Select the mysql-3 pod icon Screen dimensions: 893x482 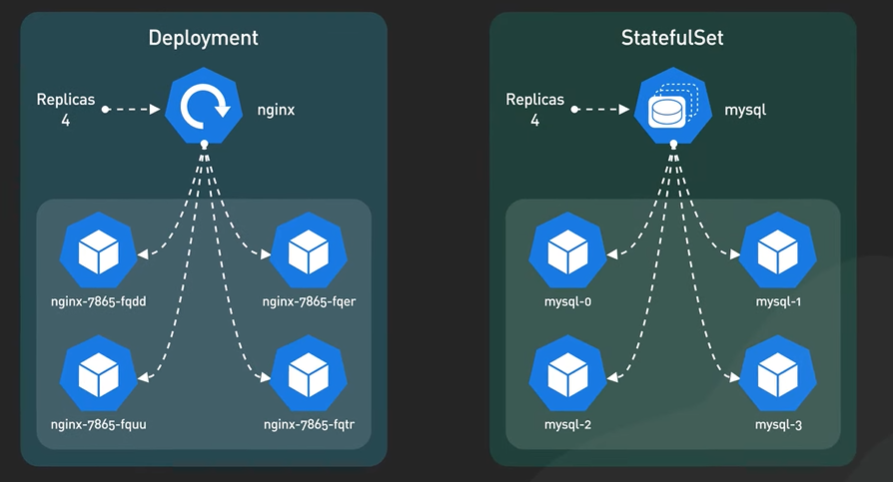[778, 374]
